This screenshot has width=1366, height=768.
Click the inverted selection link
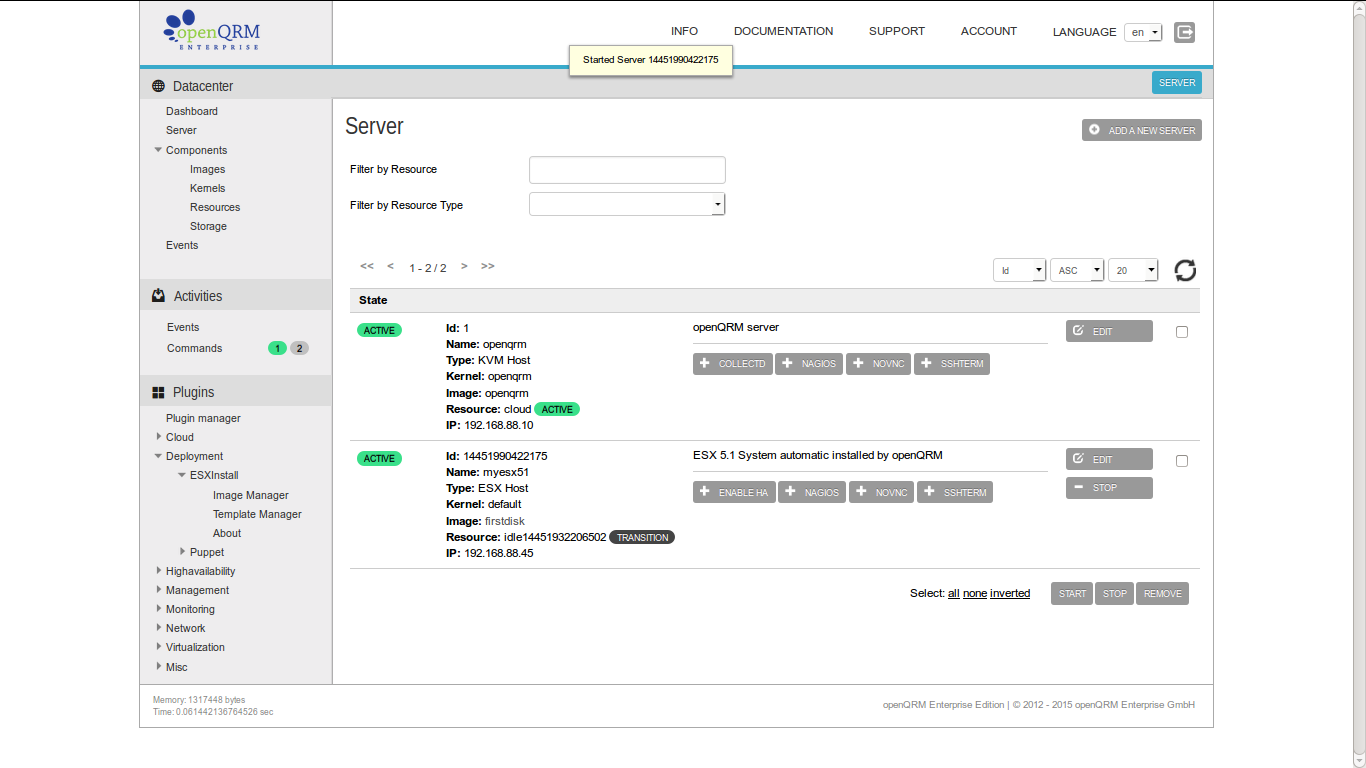[x=1010, y=593]
